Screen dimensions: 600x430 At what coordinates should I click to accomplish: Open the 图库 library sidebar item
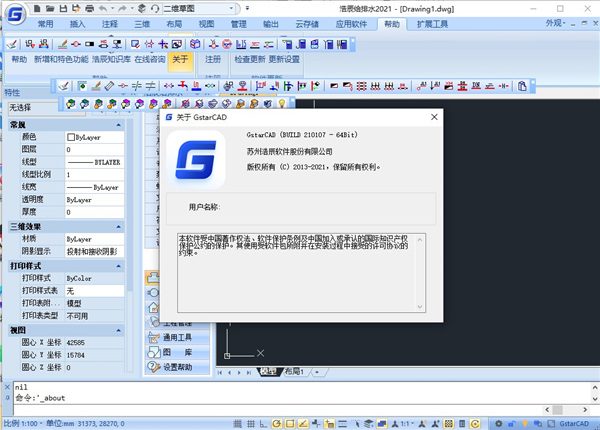point(176,352)
